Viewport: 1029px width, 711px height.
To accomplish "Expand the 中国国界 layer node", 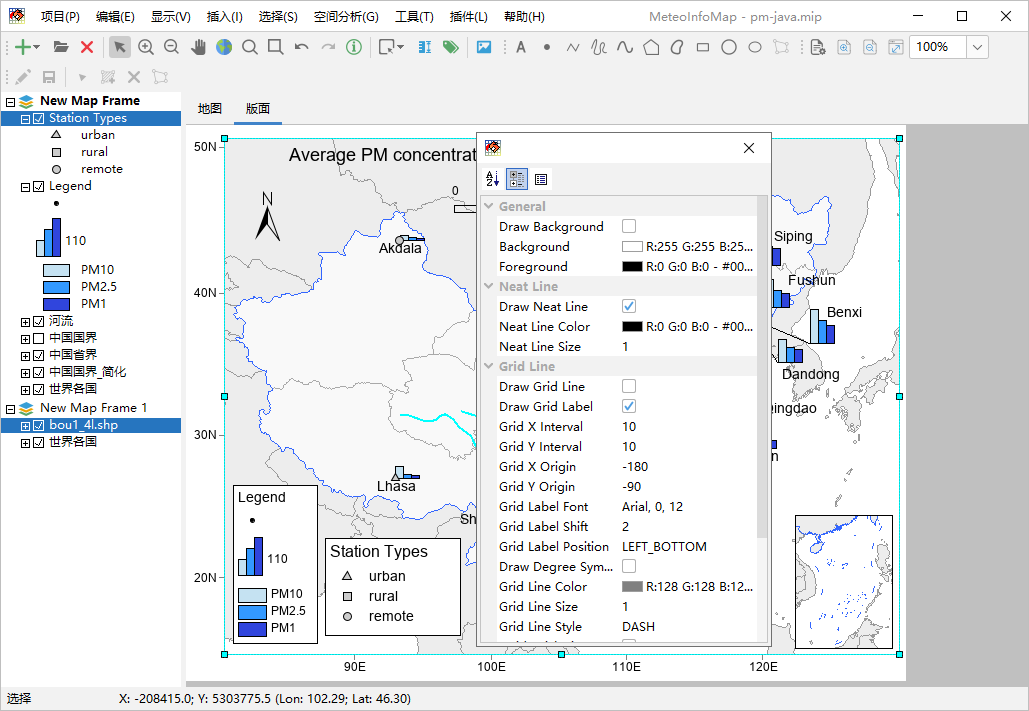I will (25, 338).
